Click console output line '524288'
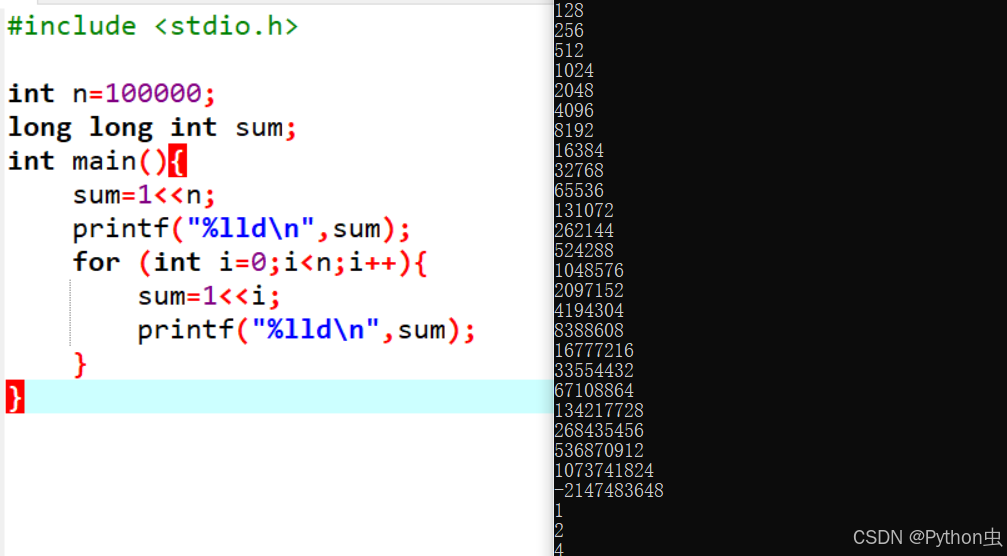This screenshot has height=556, width=1007. click(584, 250)
